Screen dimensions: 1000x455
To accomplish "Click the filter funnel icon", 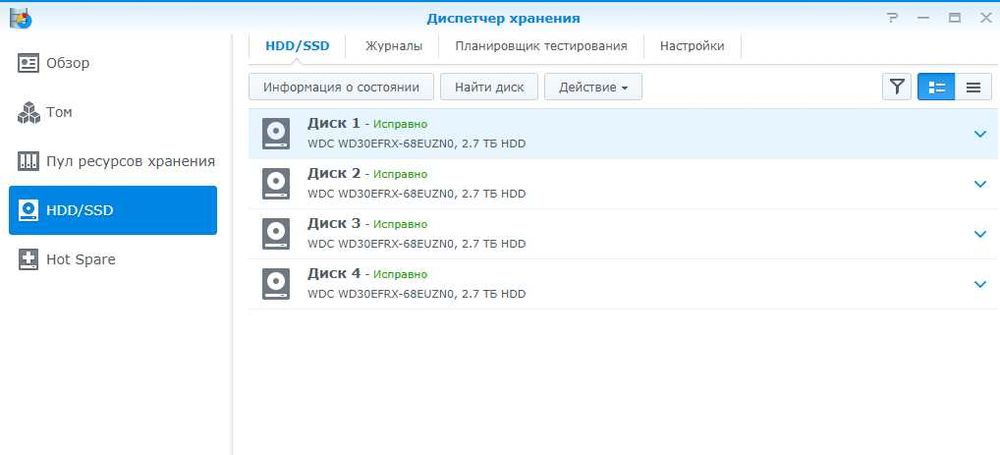I will (x=897, y=87).
